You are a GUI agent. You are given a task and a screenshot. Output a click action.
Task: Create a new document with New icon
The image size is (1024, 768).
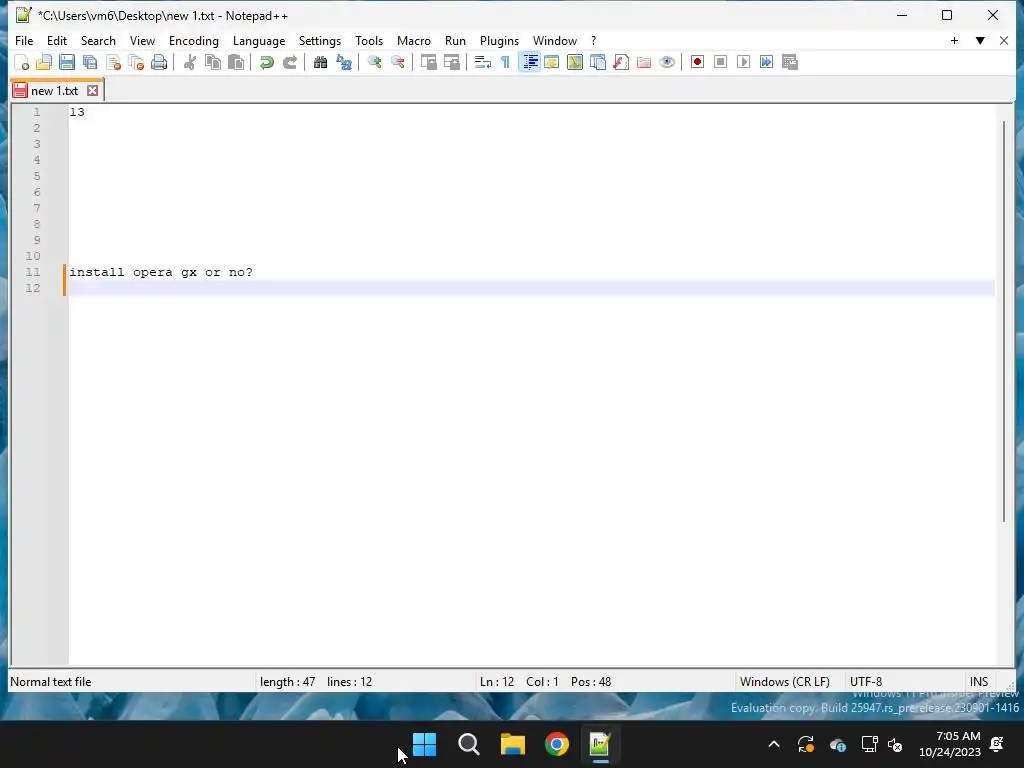coord(22,62)
